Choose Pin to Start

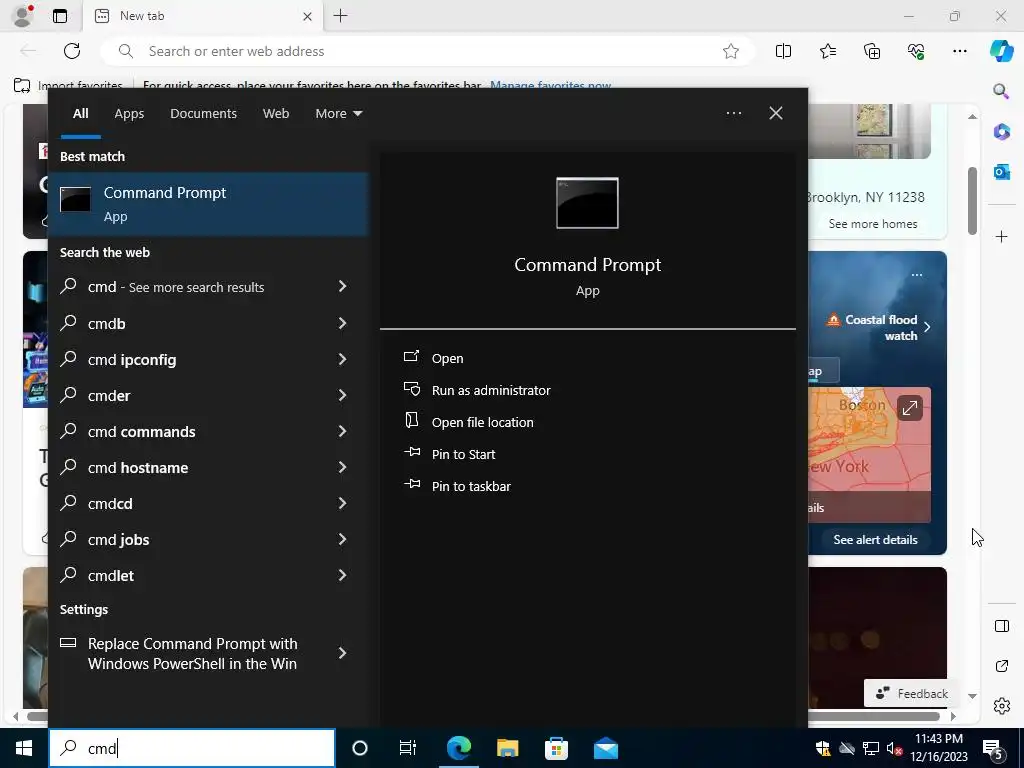[463, 455]
